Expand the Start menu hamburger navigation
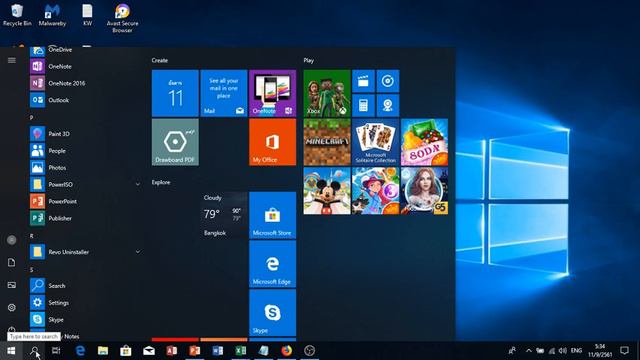Viewport: 640px width, 360px height. 11,60
